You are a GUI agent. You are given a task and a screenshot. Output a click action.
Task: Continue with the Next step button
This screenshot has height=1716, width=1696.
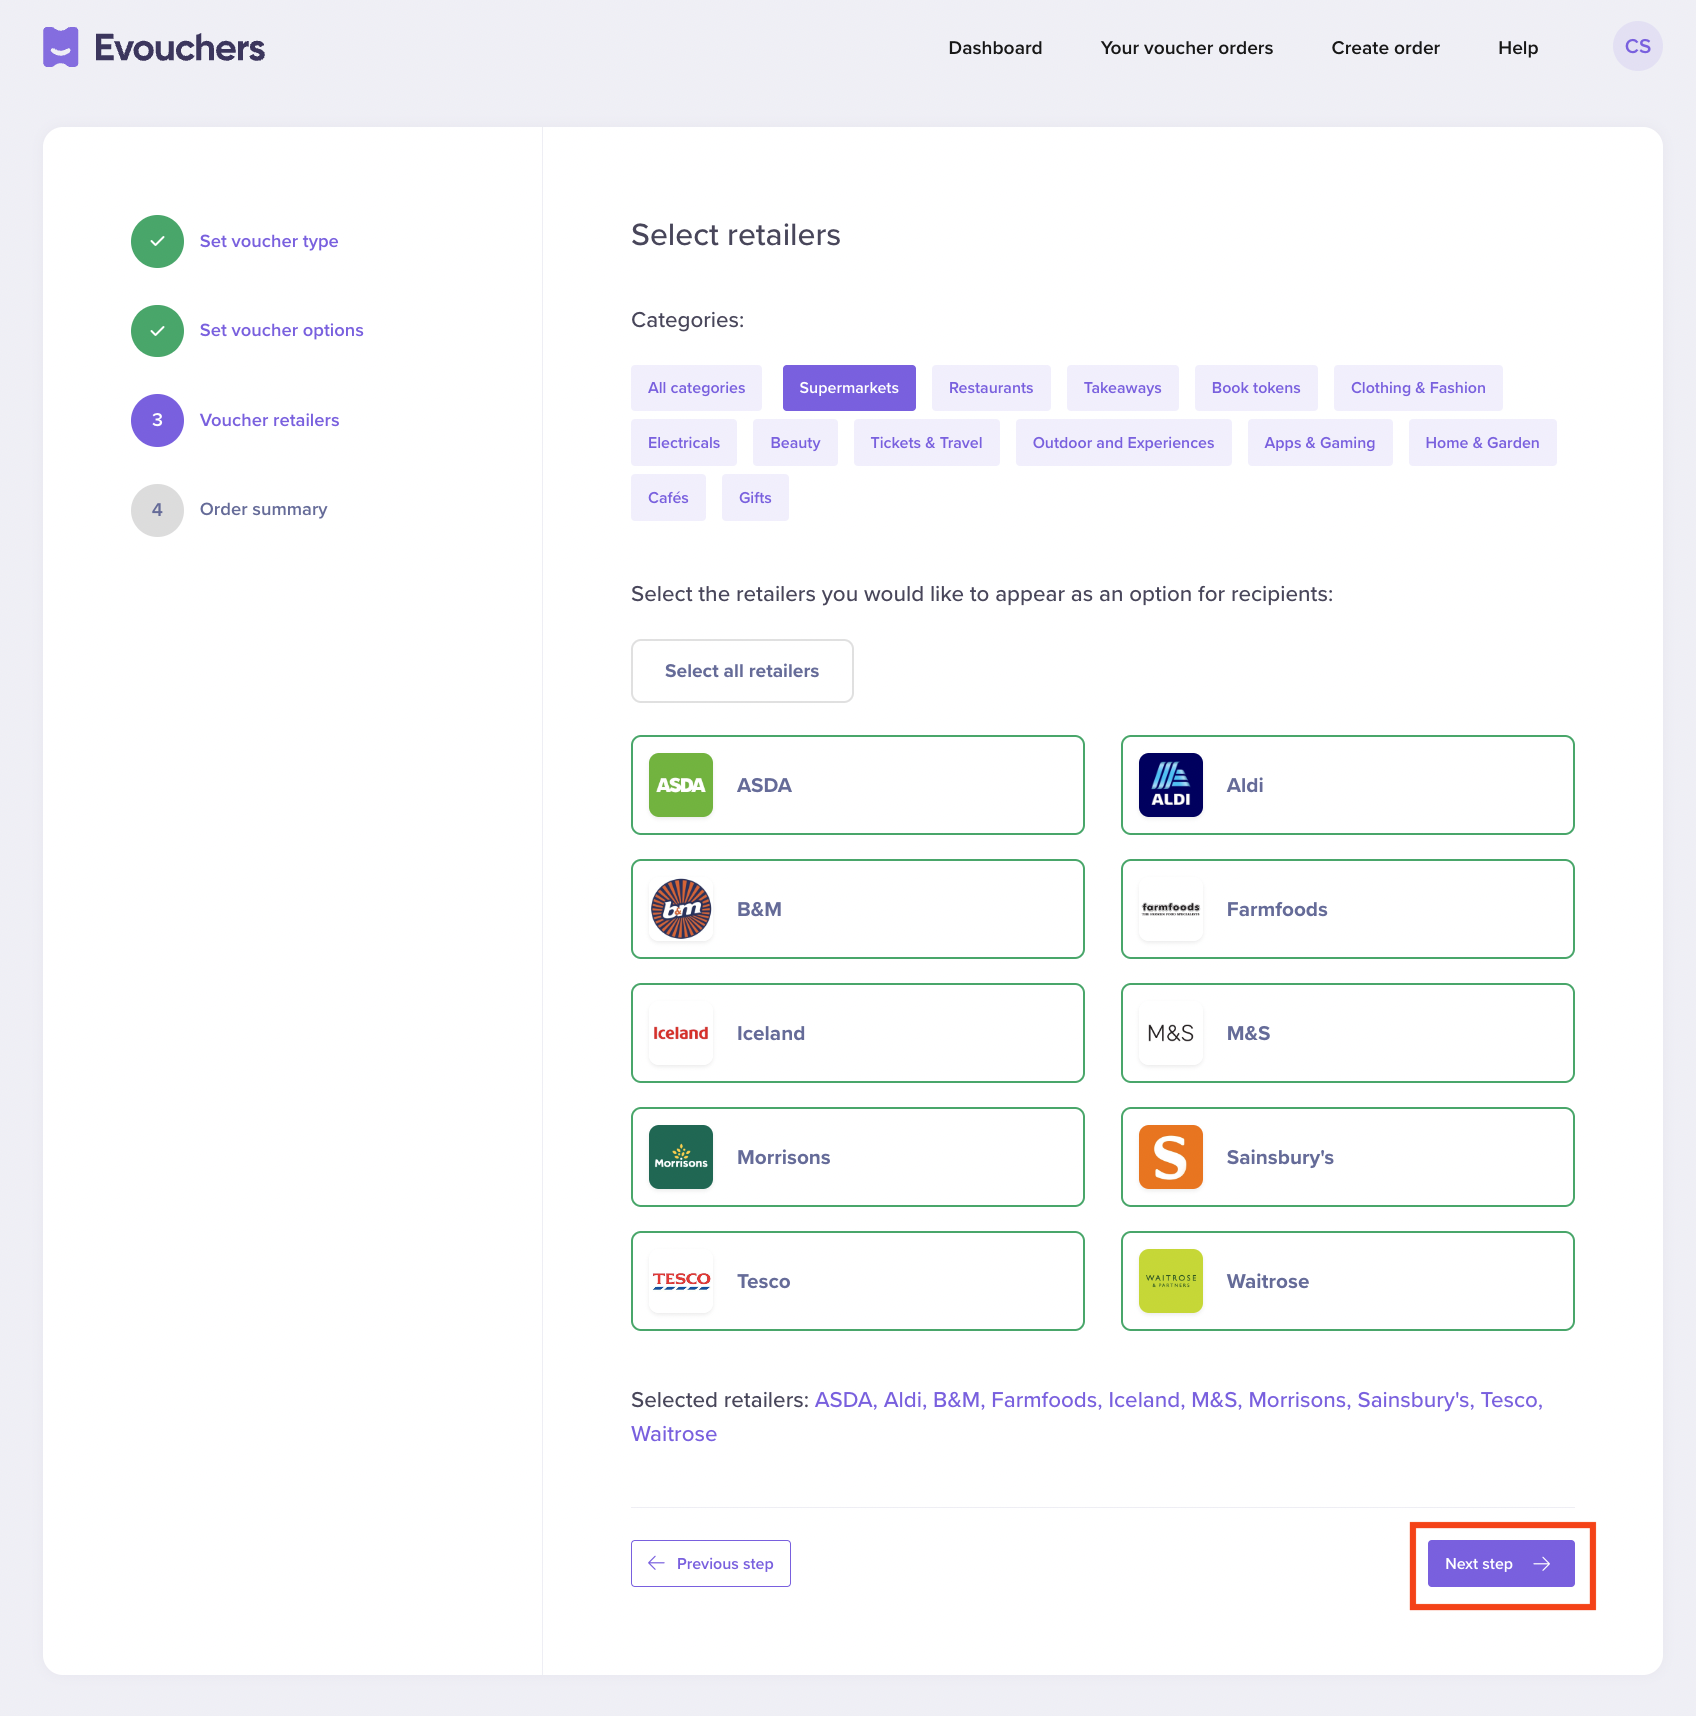click(x=1501, y=1563)
